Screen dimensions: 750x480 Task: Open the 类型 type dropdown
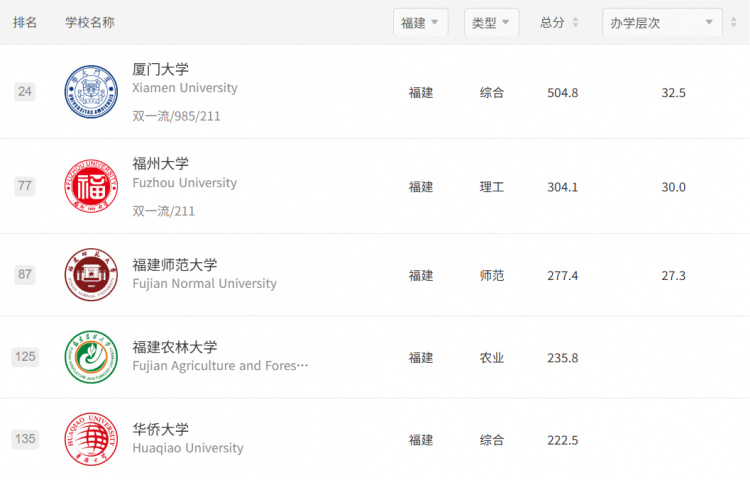click(491, 22)
